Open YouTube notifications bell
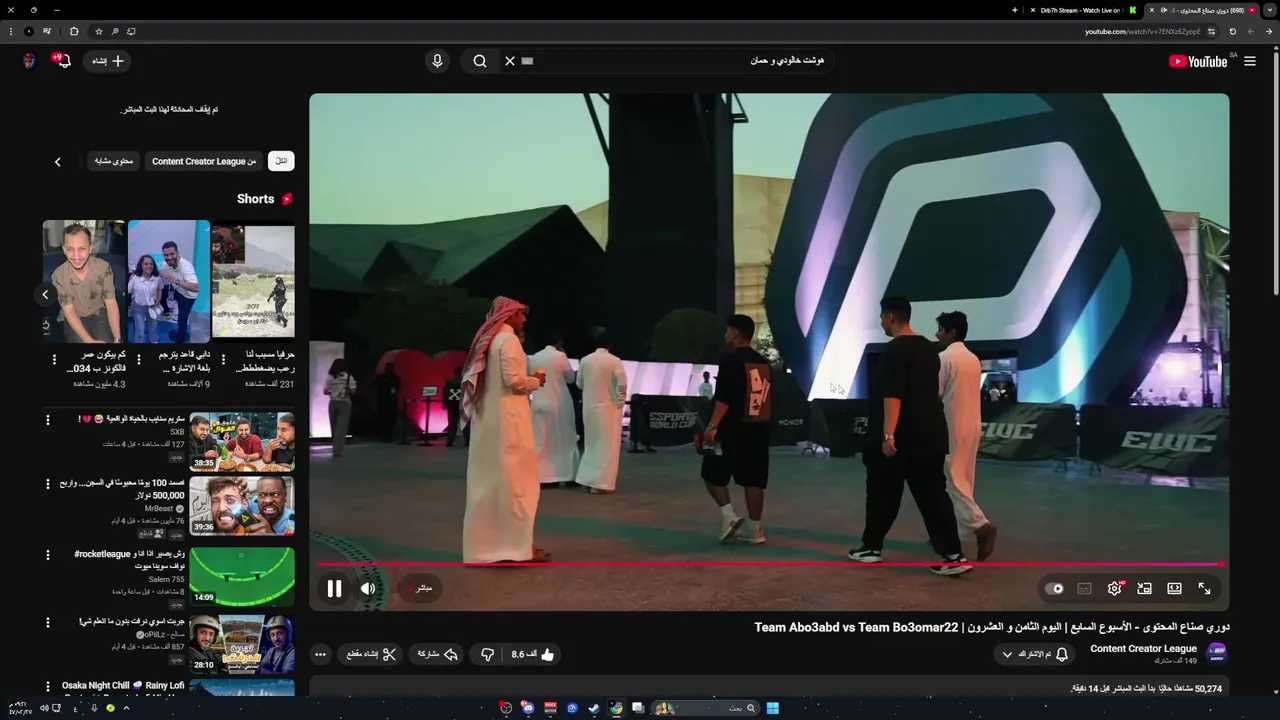This screenshot has width=1280, height=720. point(62,61)
